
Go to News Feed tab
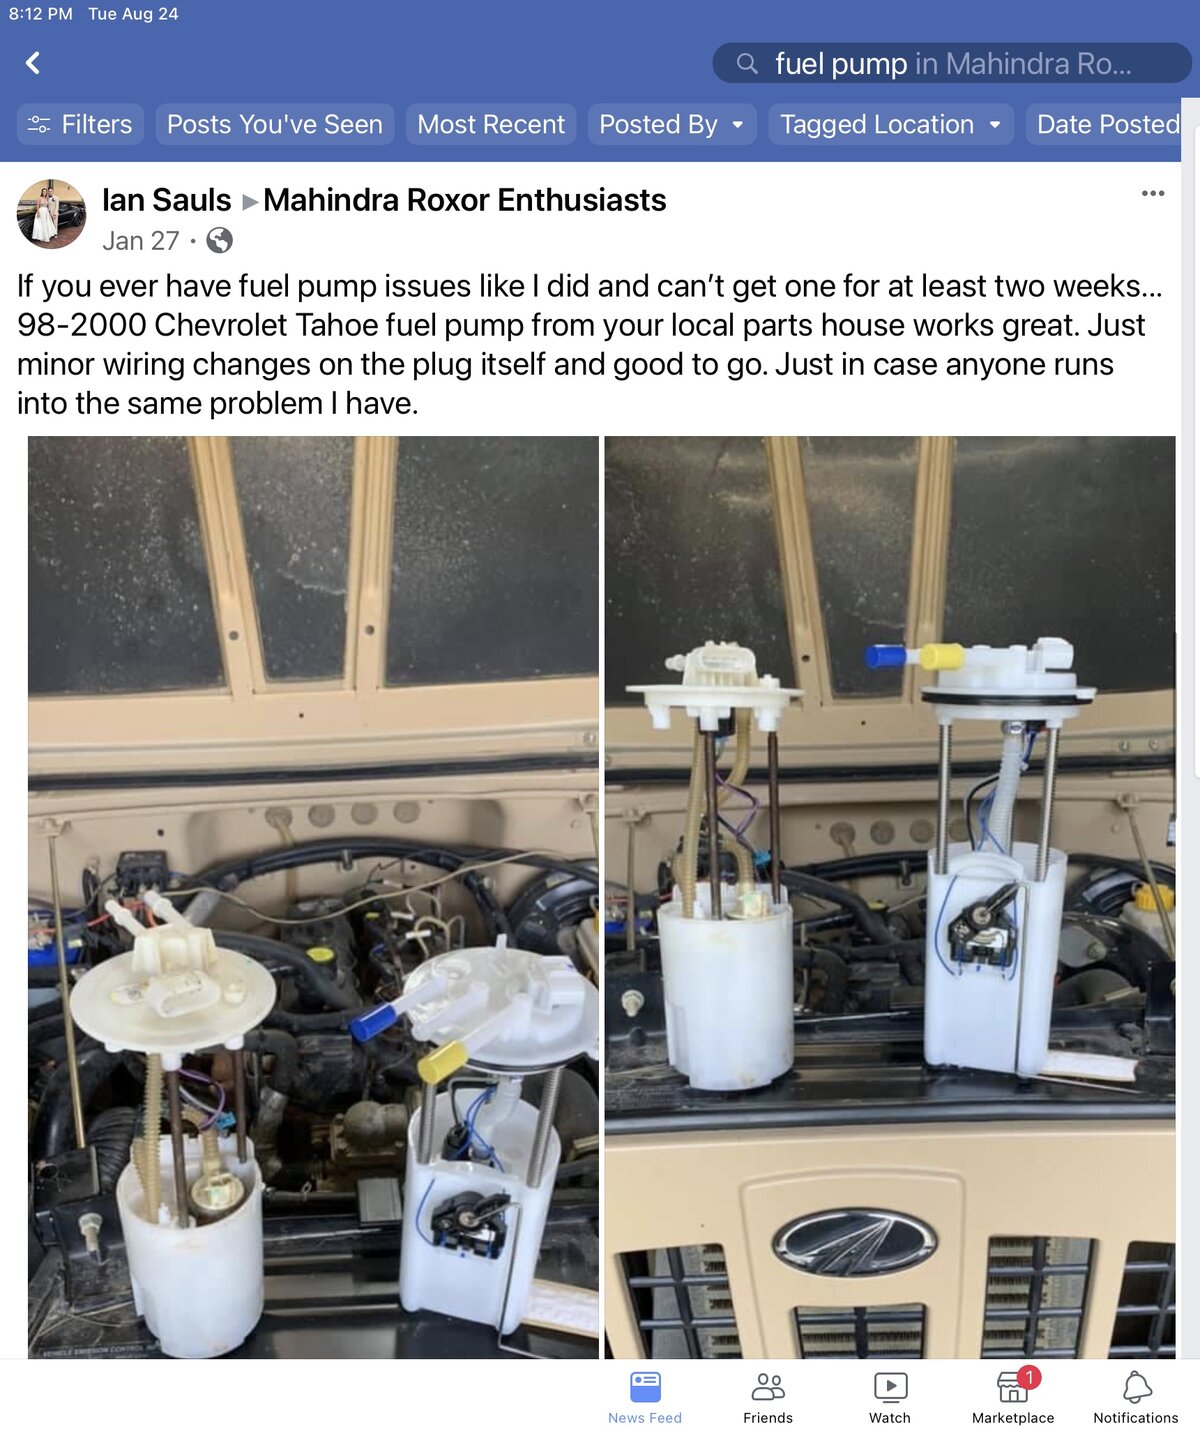point(645,1397)
